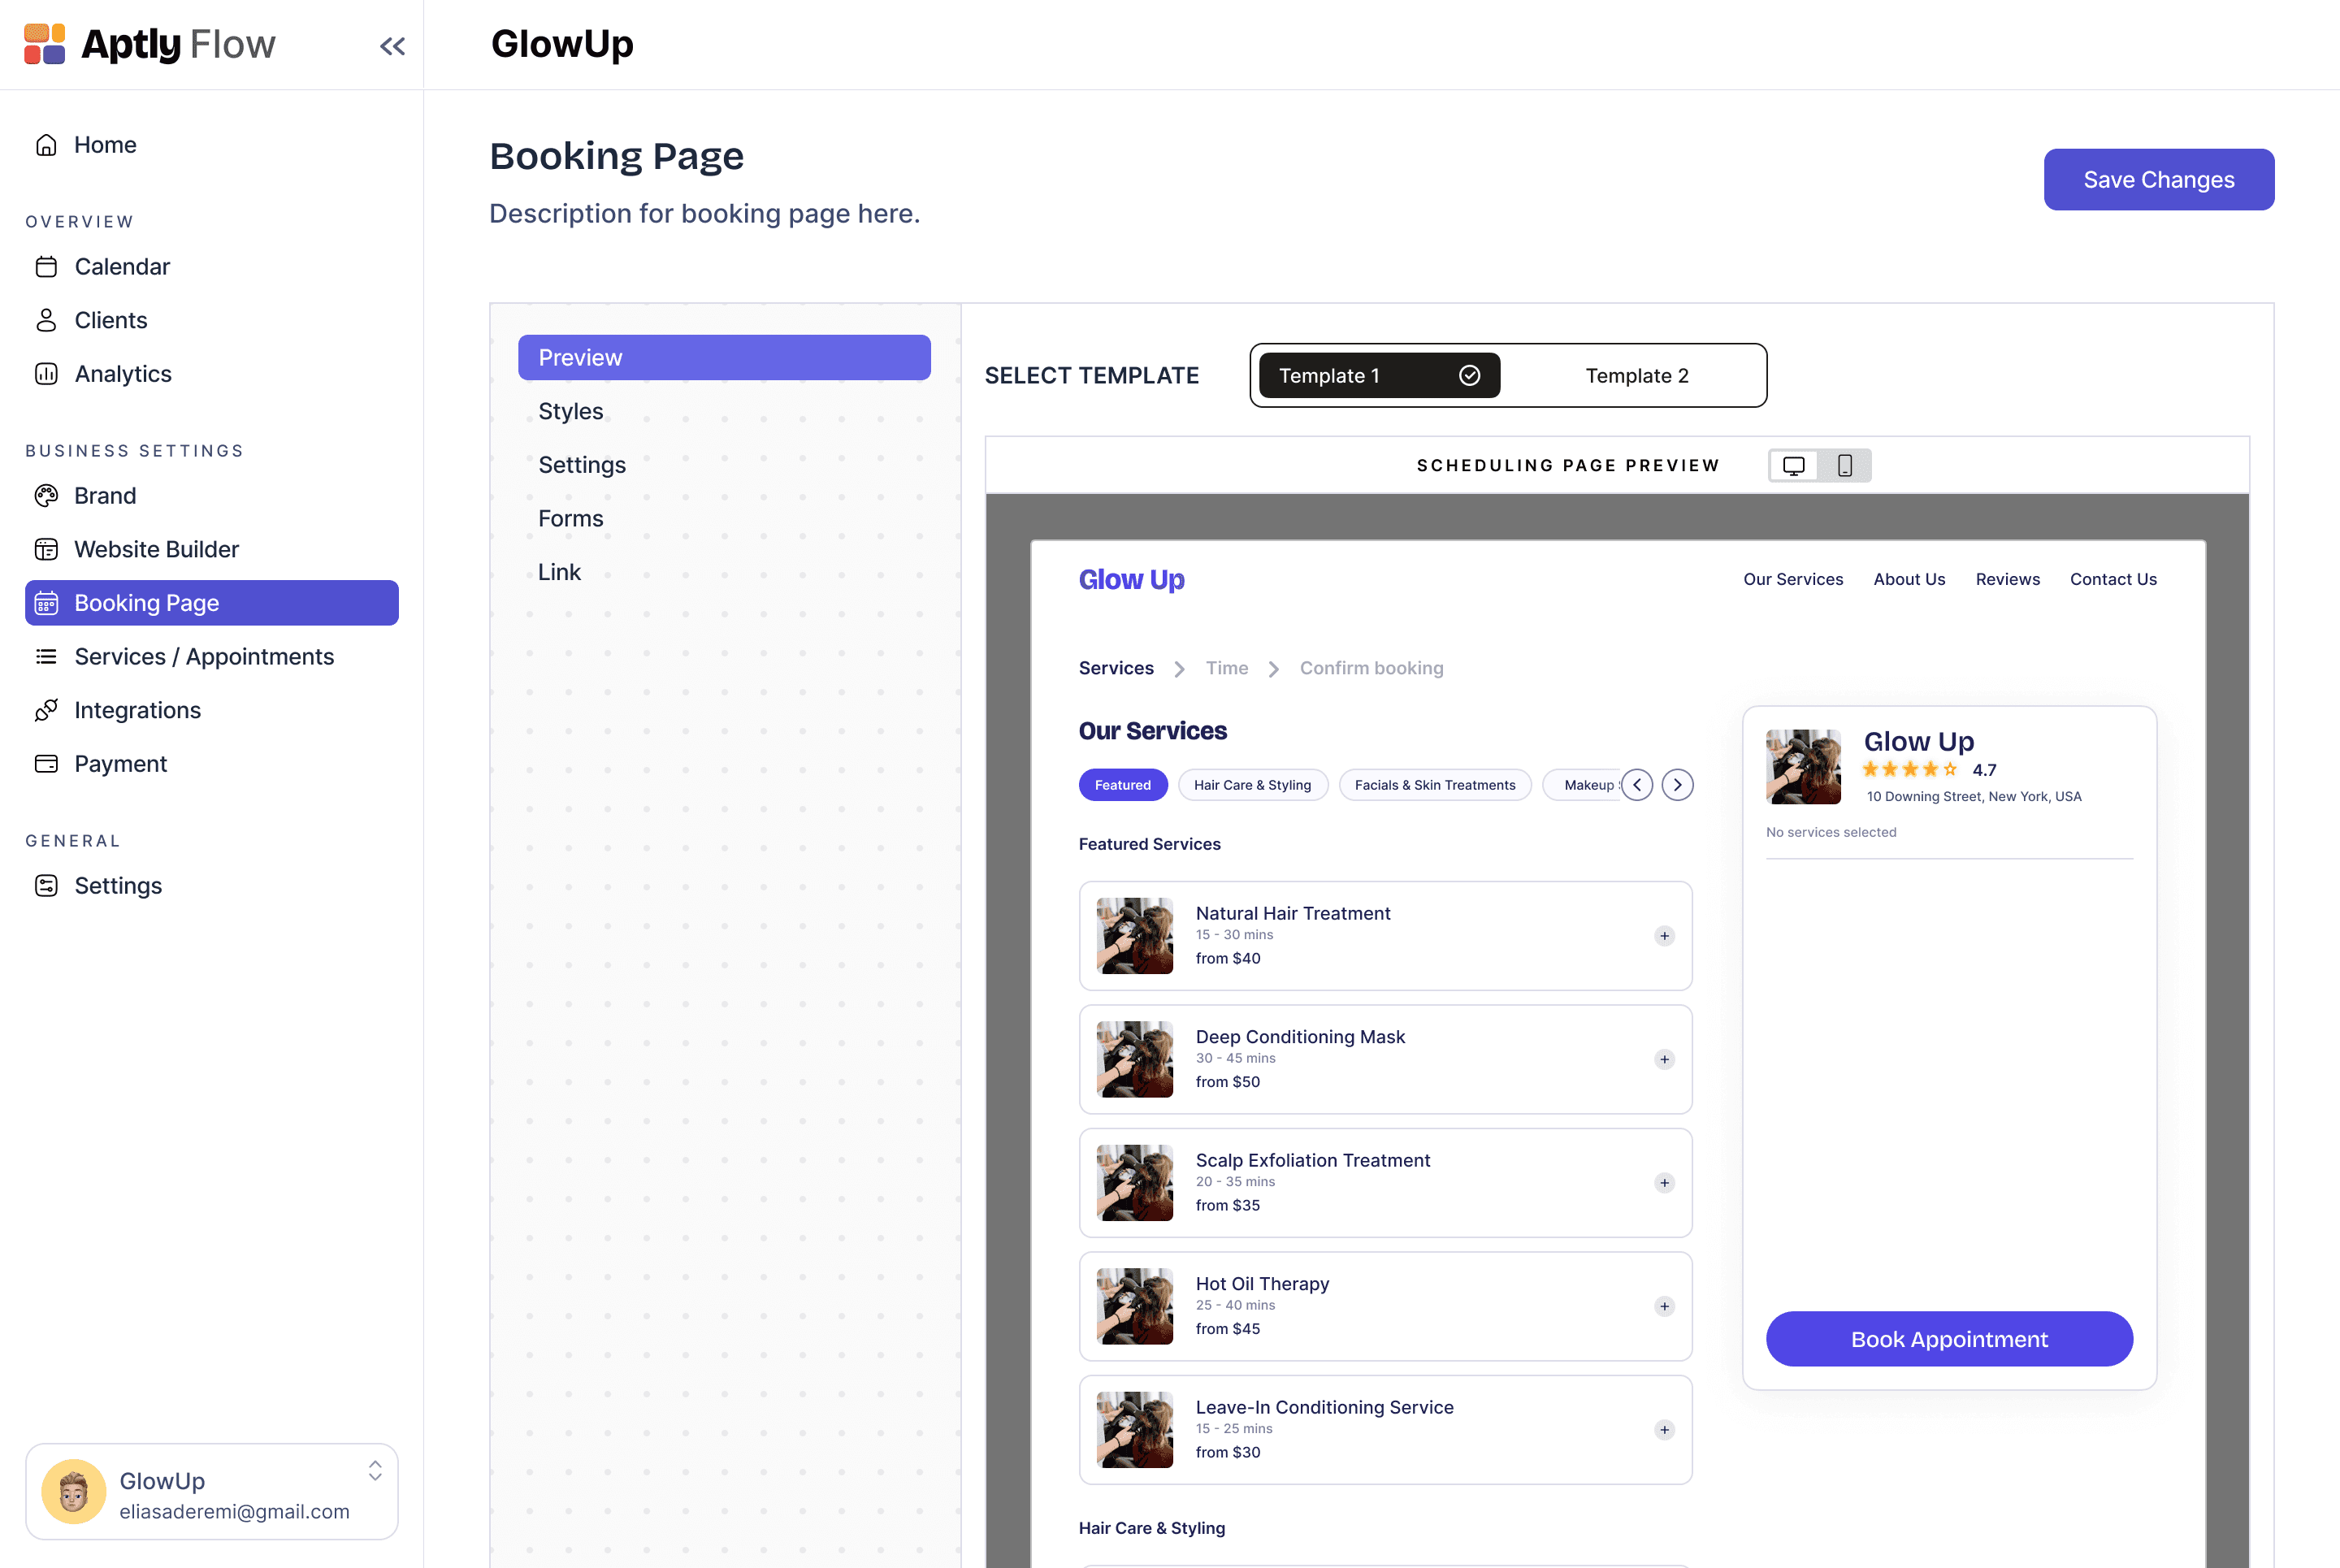This screenshot has height=1568, width=2340.
Task: Select the Hair Care & Styling filter chip
Action: 1252,785
